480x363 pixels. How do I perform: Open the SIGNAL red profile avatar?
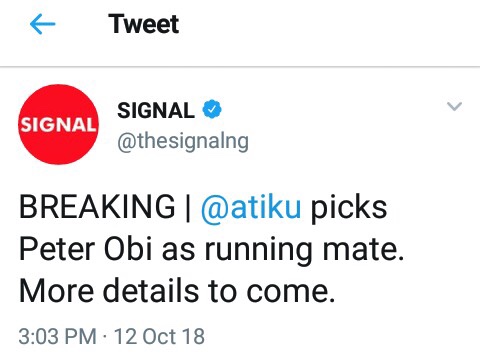tap(58, 124)
